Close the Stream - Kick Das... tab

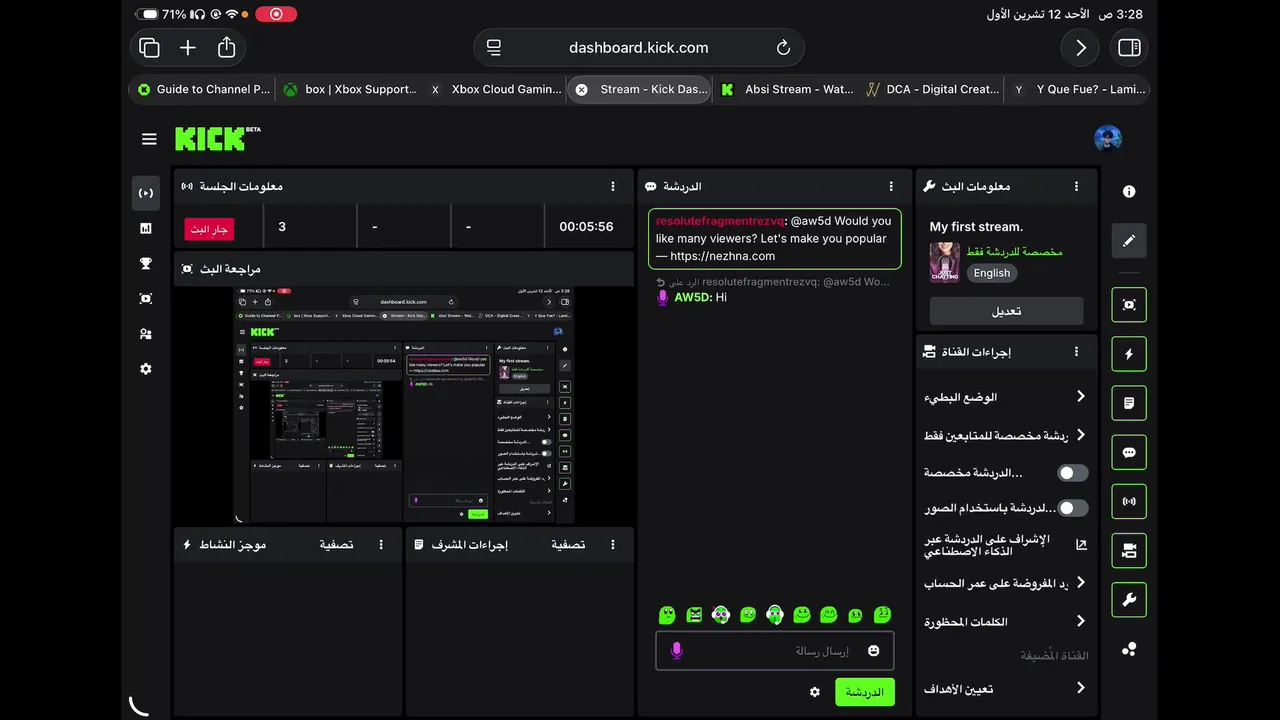[582, 89]
